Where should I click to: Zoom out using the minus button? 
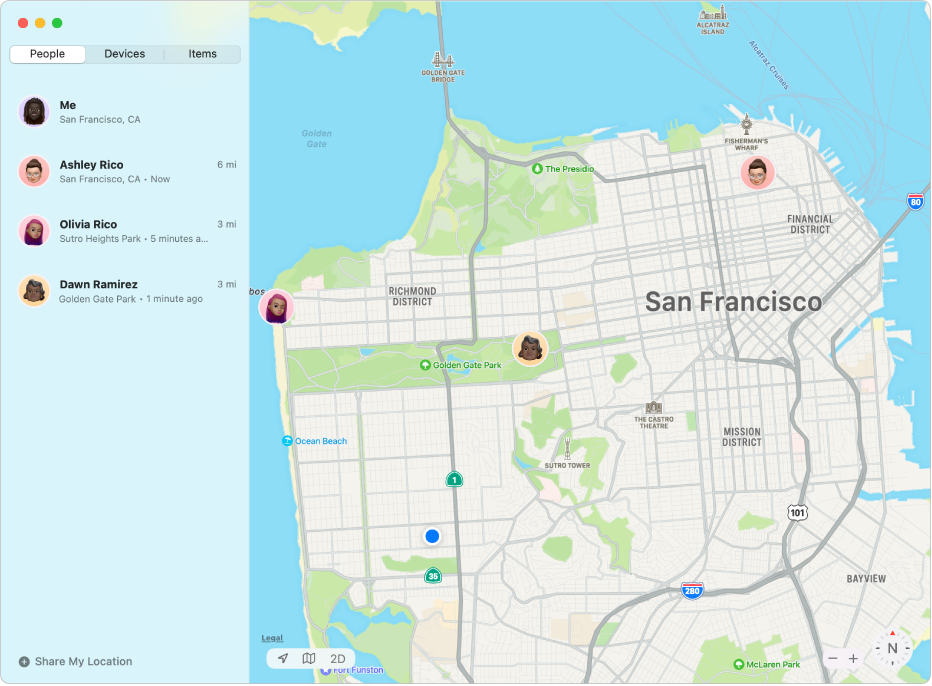[832, 659]
